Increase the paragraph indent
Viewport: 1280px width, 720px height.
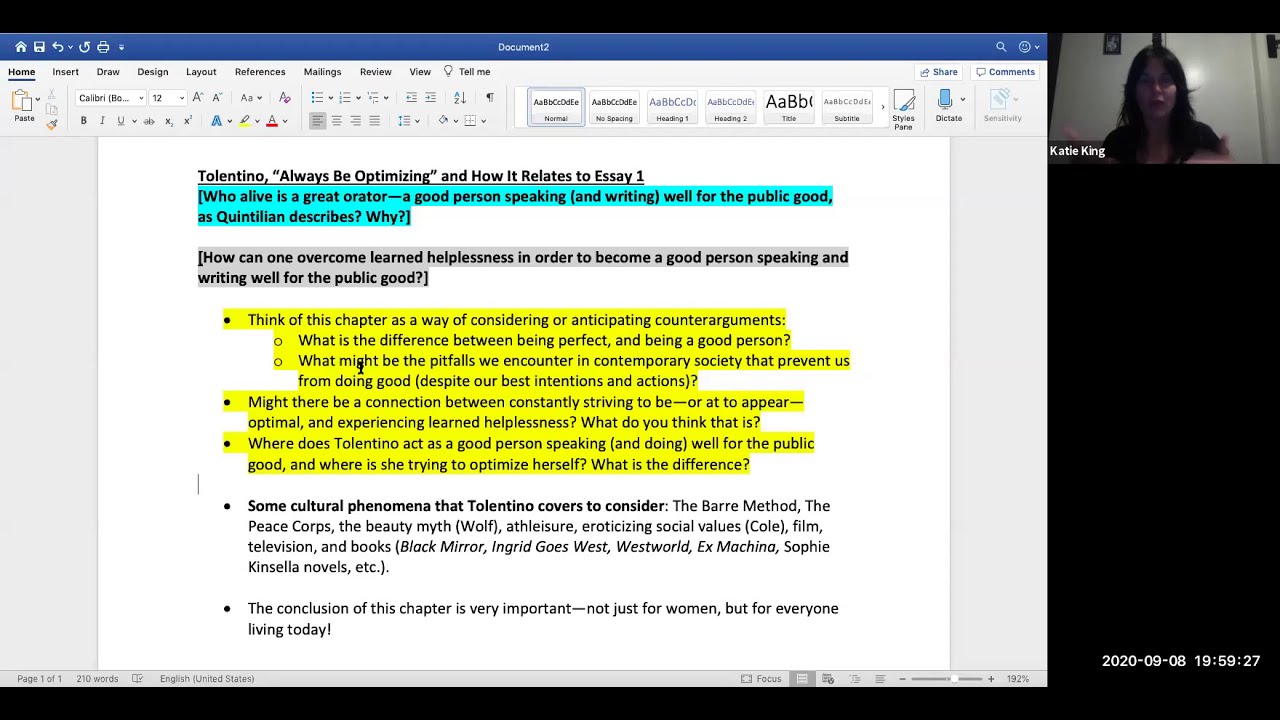430,98
